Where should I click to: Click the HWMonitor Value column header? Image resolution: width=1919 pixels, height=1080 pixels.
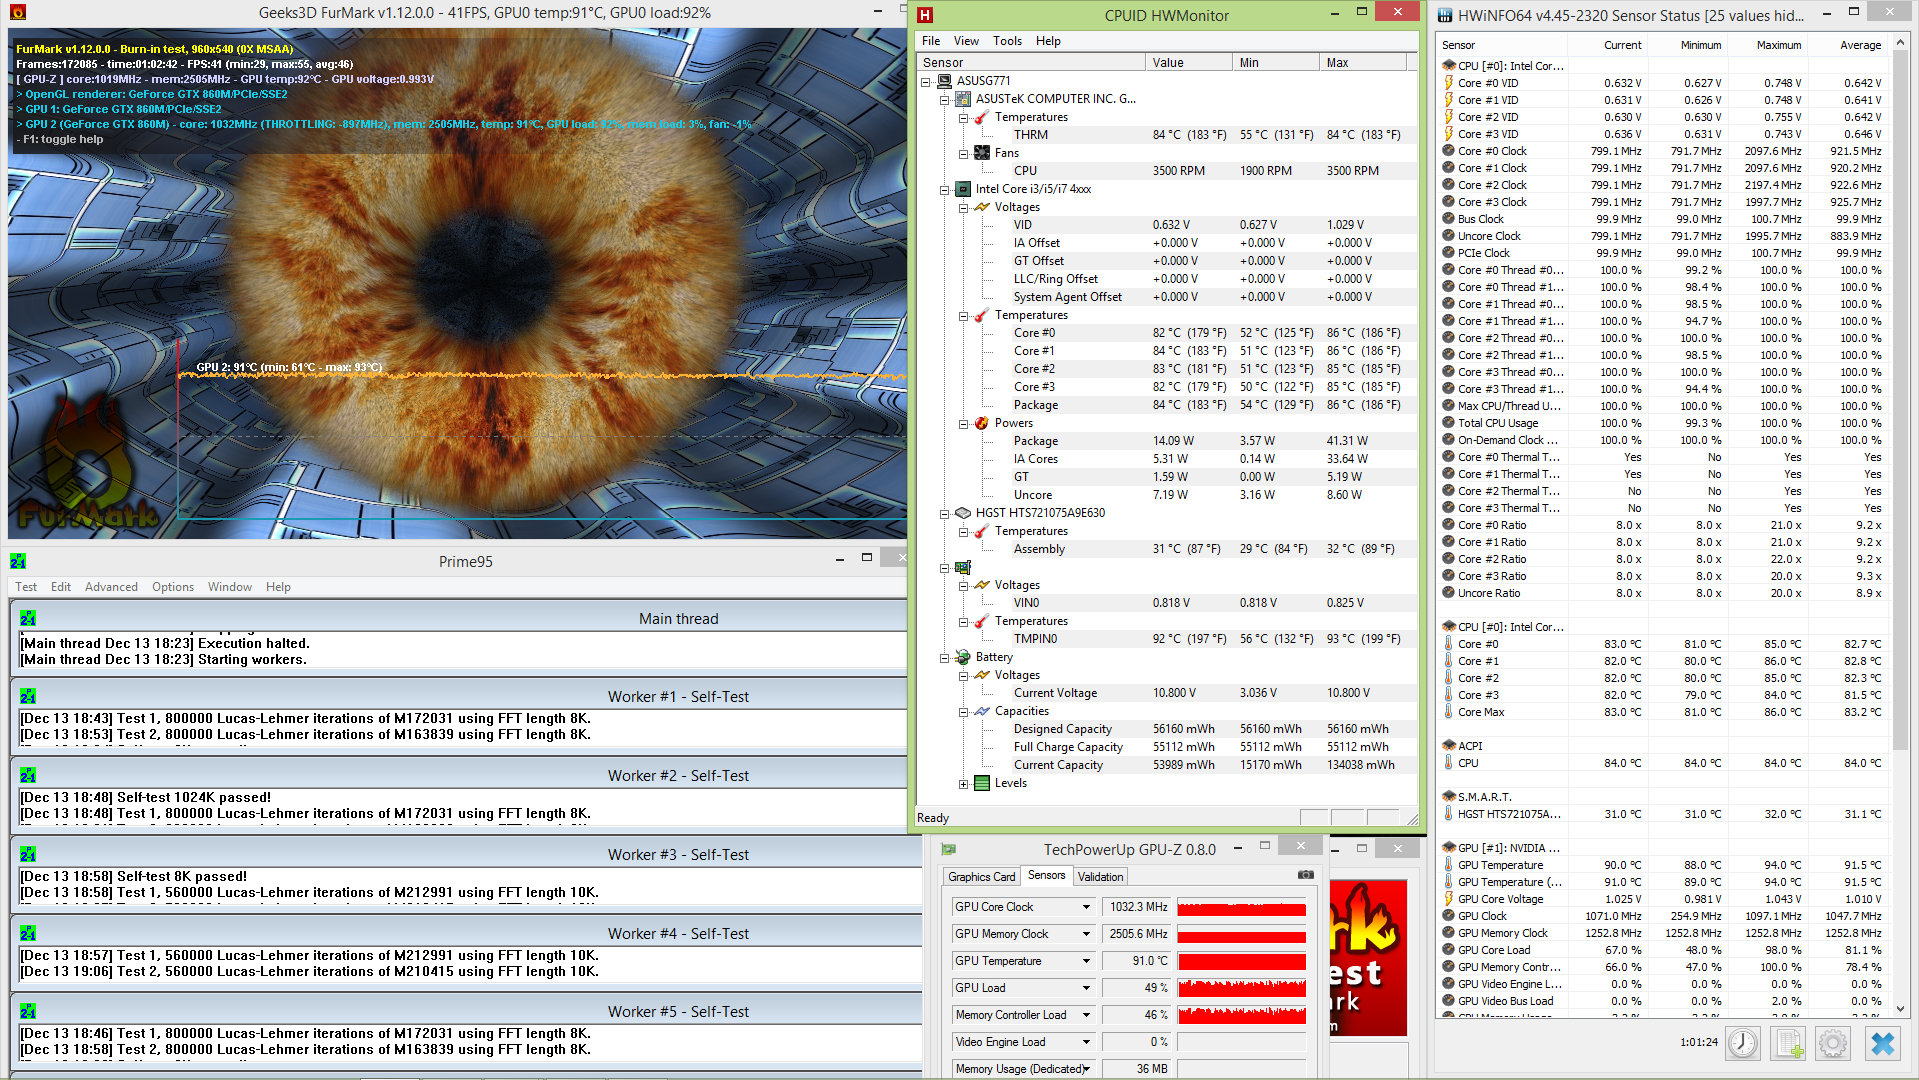click(x=1188, y=62)
